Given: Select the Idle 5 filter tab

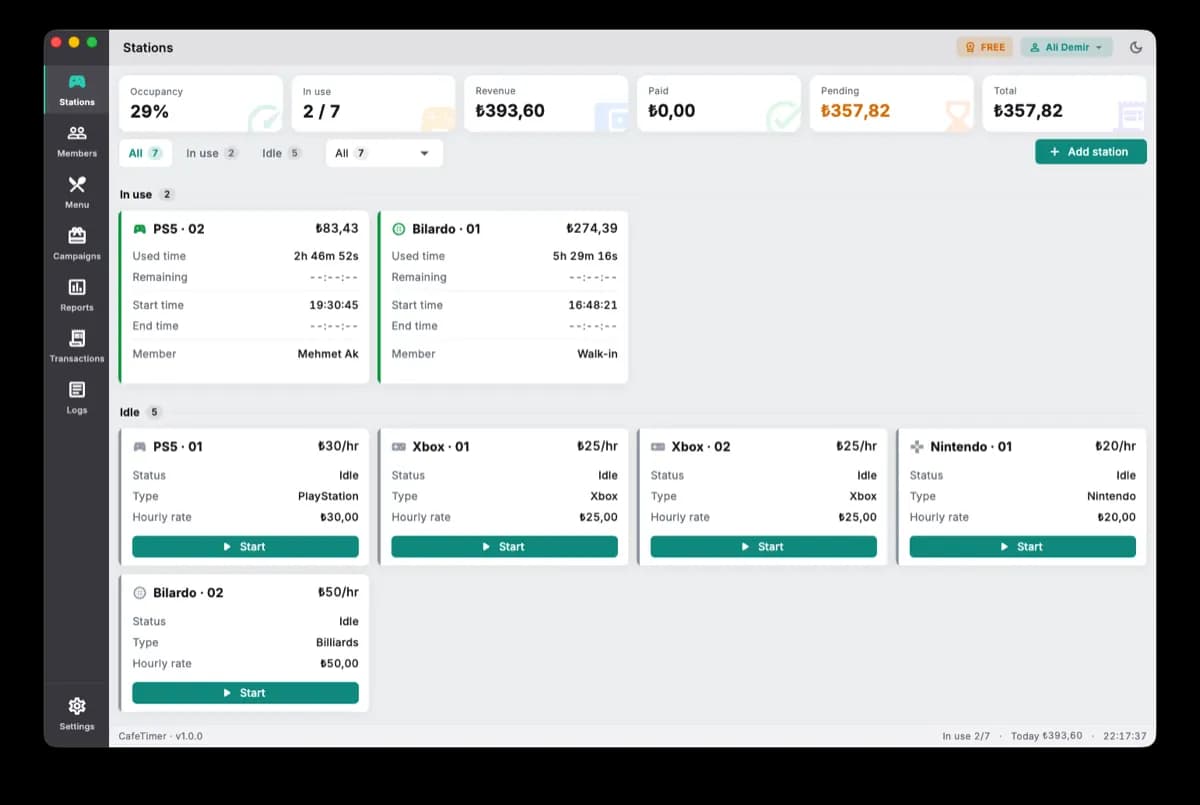Looking at the screenshot, I should (x=281, y=153).
